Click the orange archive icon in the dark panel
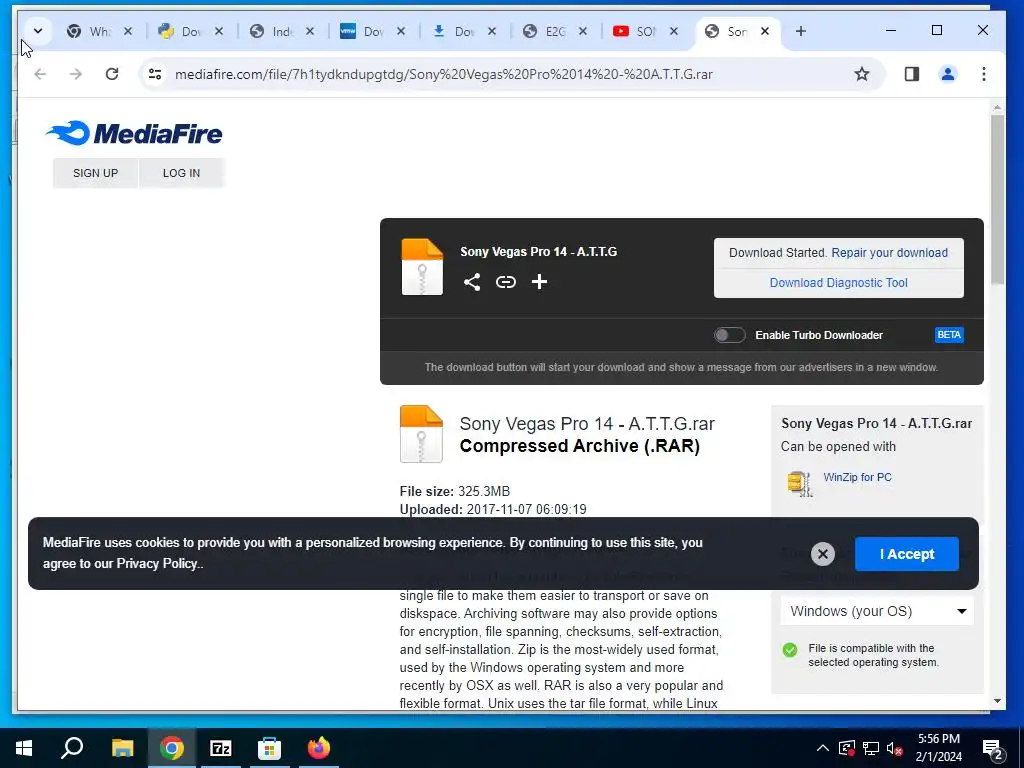This screenshot has width=1024, height=768. click(422, 267)
